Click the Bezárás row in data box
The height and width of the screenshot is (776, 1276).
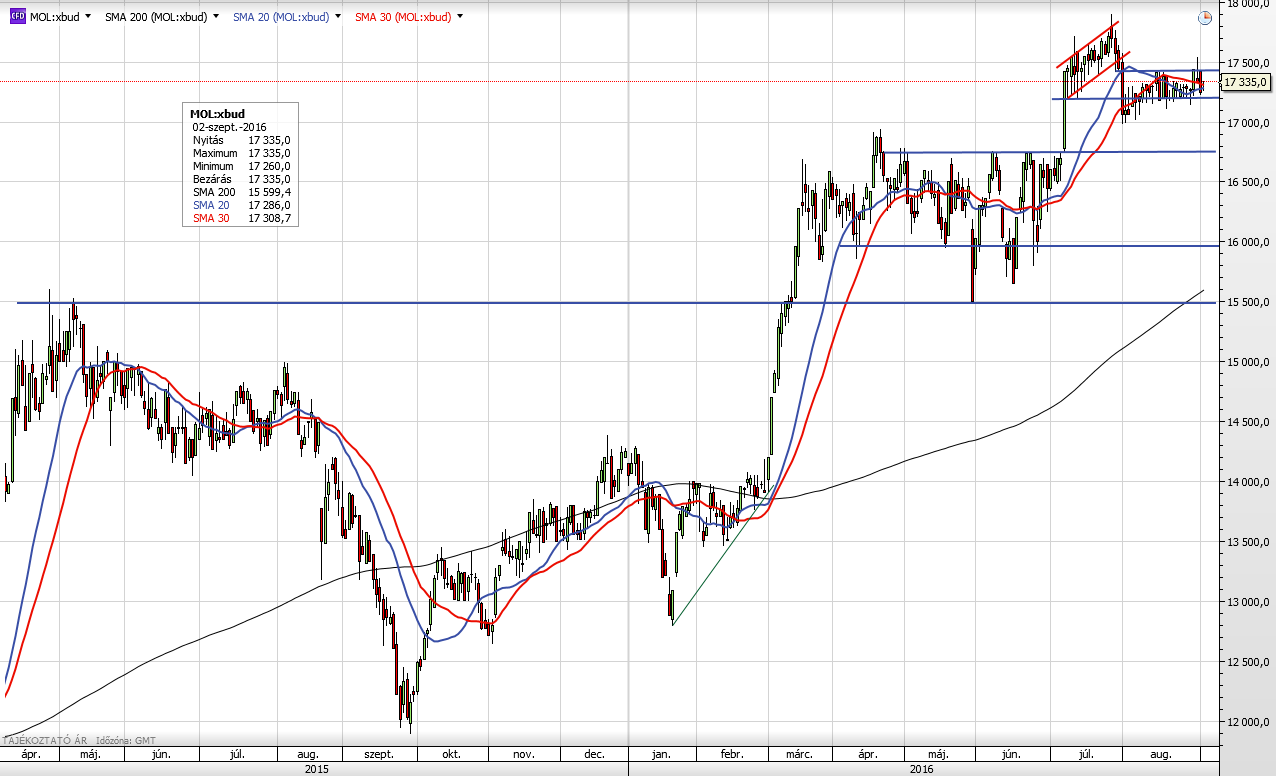click(241, 179)
